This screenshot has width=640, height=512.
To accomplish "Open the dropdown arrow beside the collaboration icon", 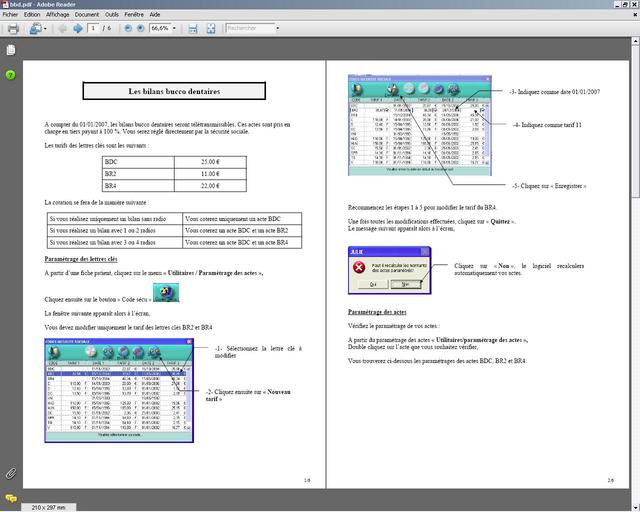I will coord(45,29).
